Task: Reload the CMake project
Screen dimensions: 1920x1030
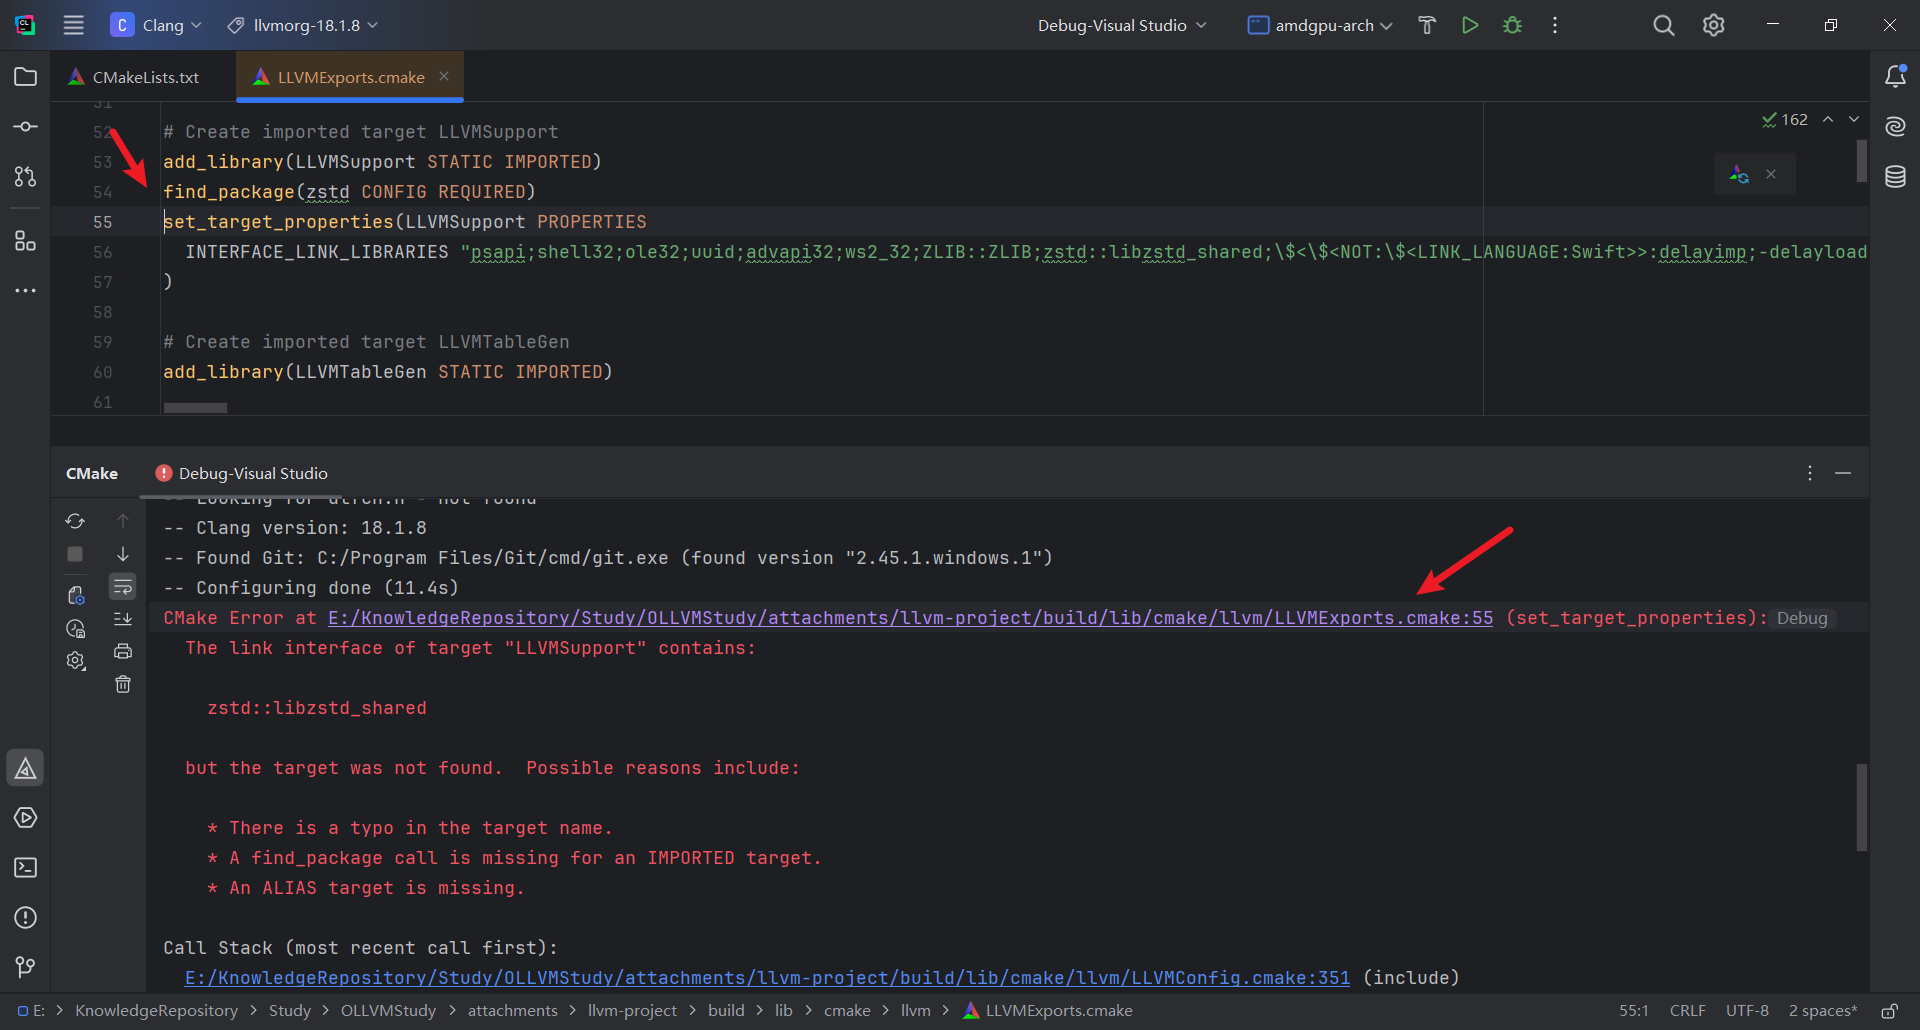Action: click(x=75, y=521)
